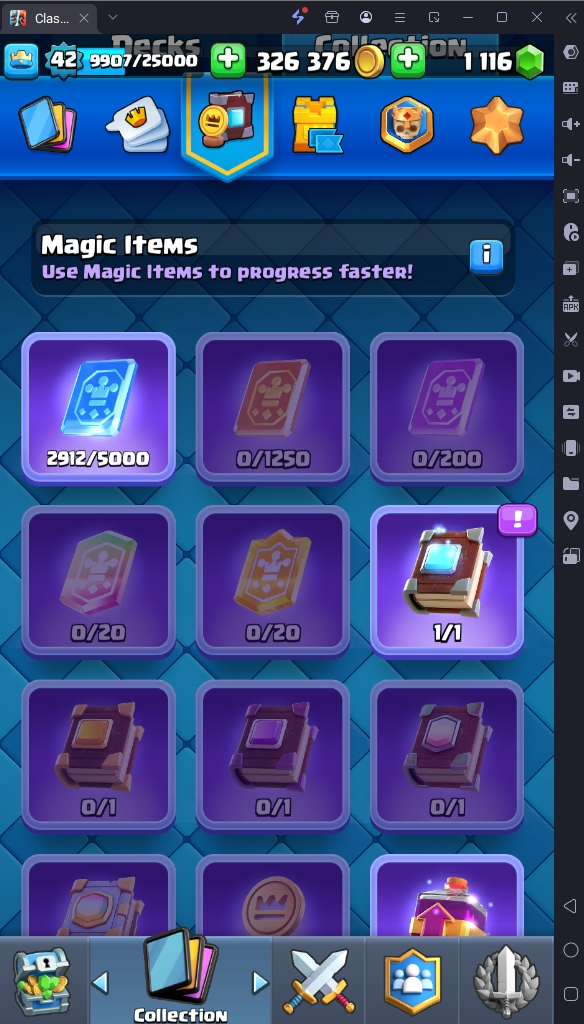
Task: Select the Common Wild Card 2912/5000 item
Action: pos(99,408)
